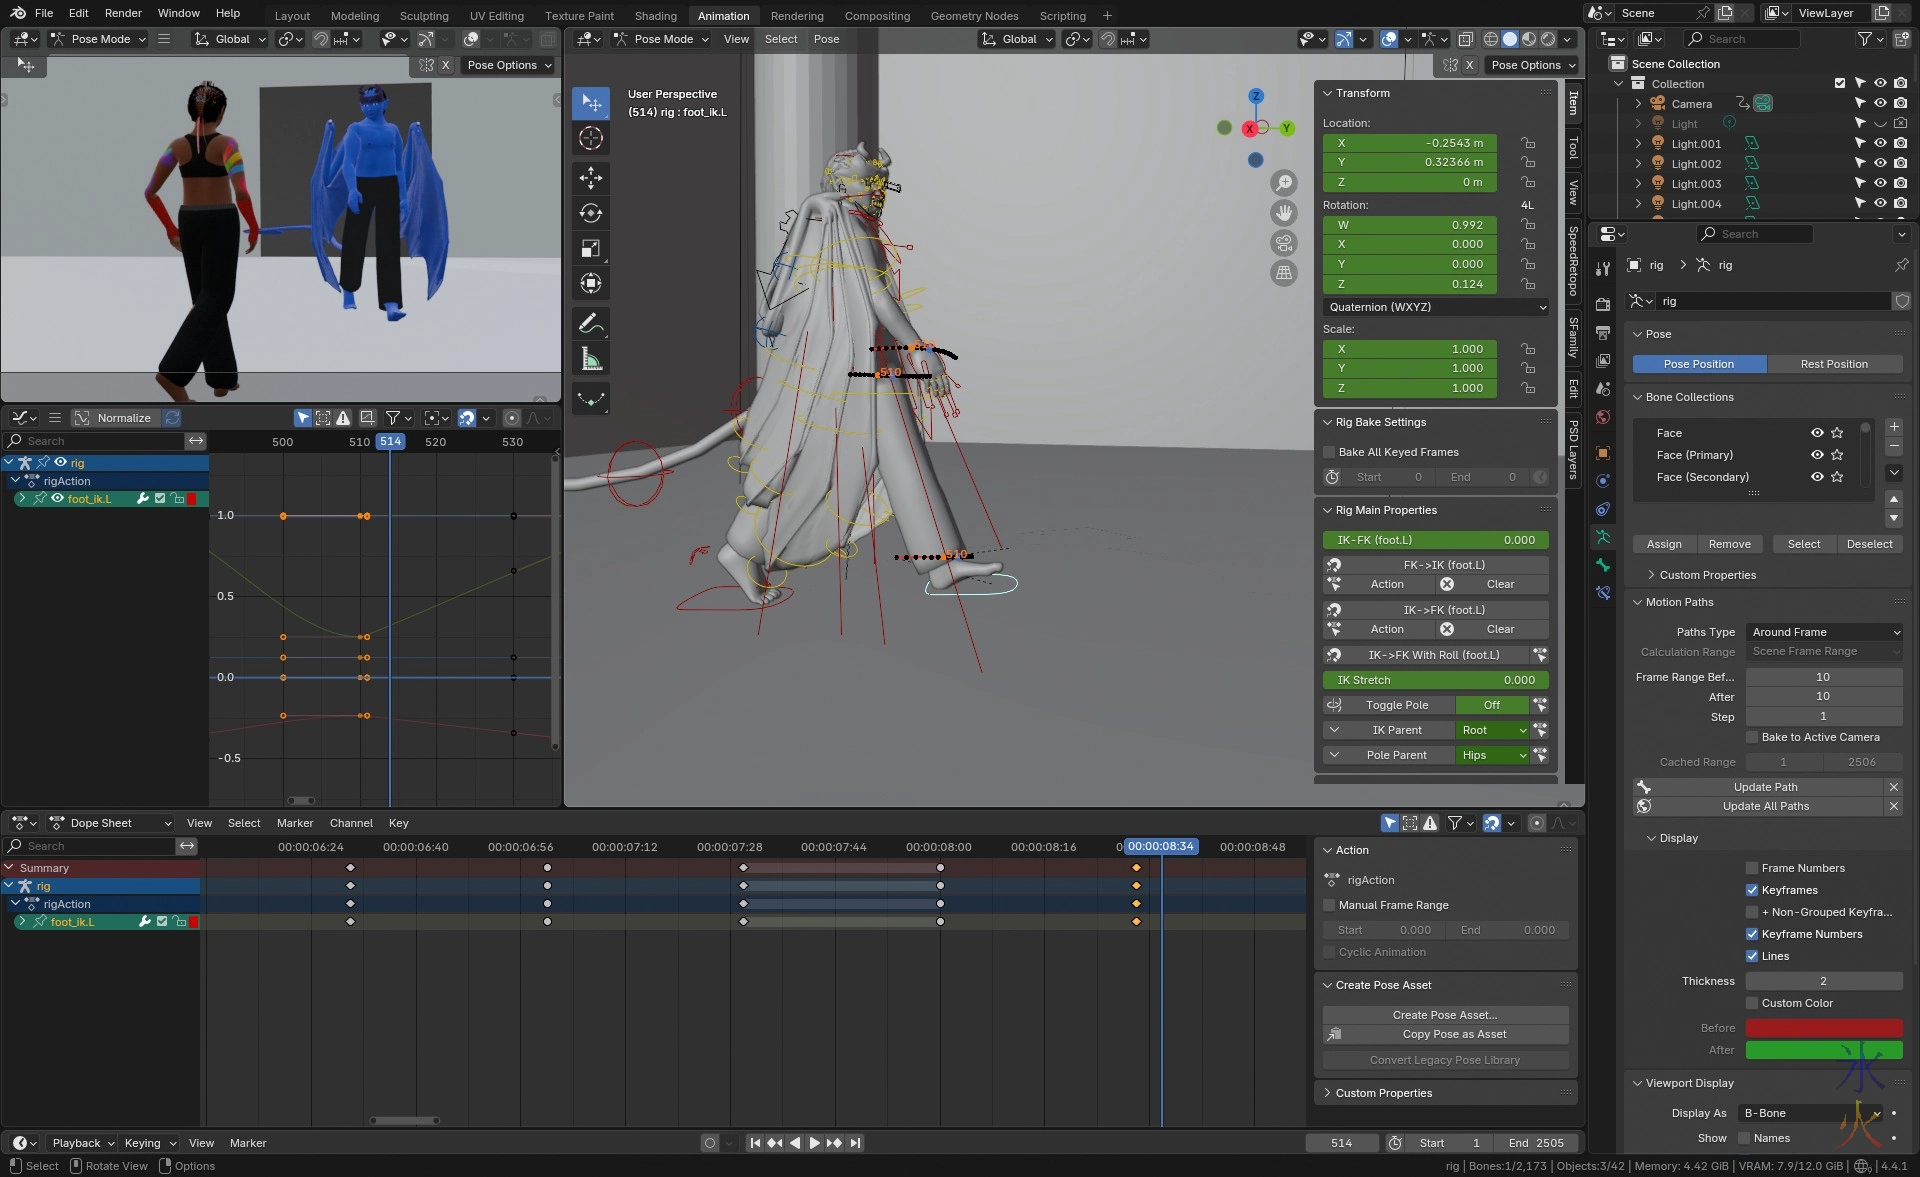The width and height of the screenshot is (1920, 1177).
Task: Select the Annotate pencil tool
Action: click(x=590, y=324)
